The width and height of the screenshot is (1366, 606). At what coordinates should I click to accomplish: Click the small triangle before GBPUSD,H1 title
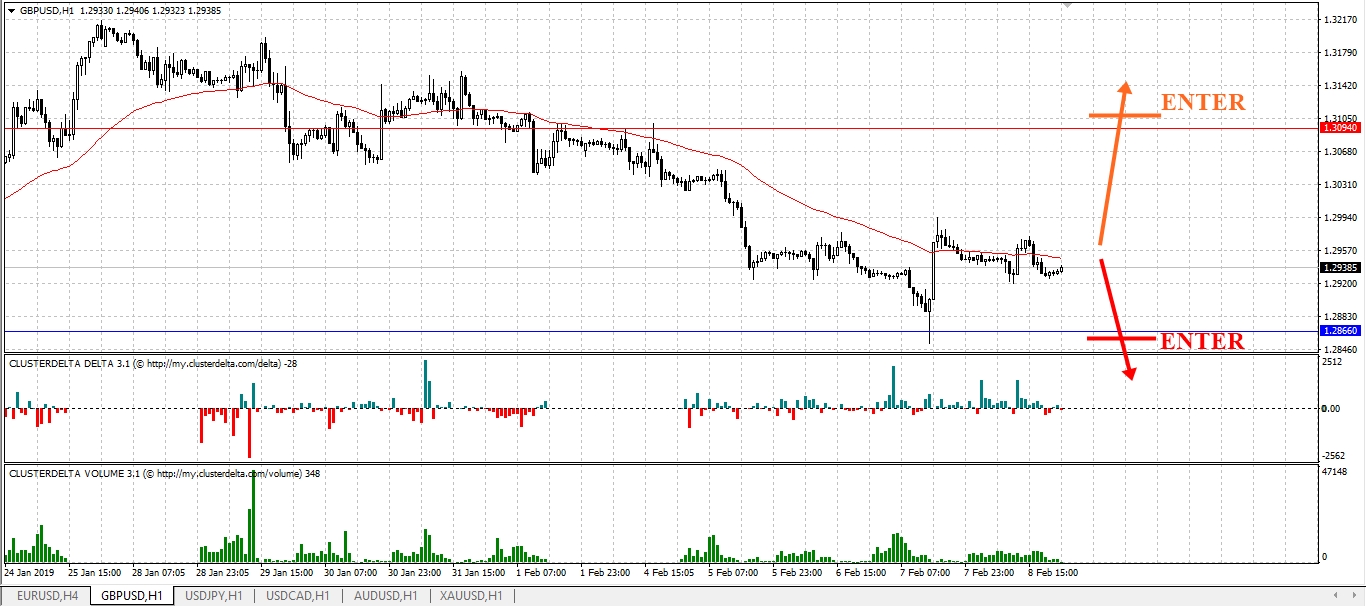[10, 9]
